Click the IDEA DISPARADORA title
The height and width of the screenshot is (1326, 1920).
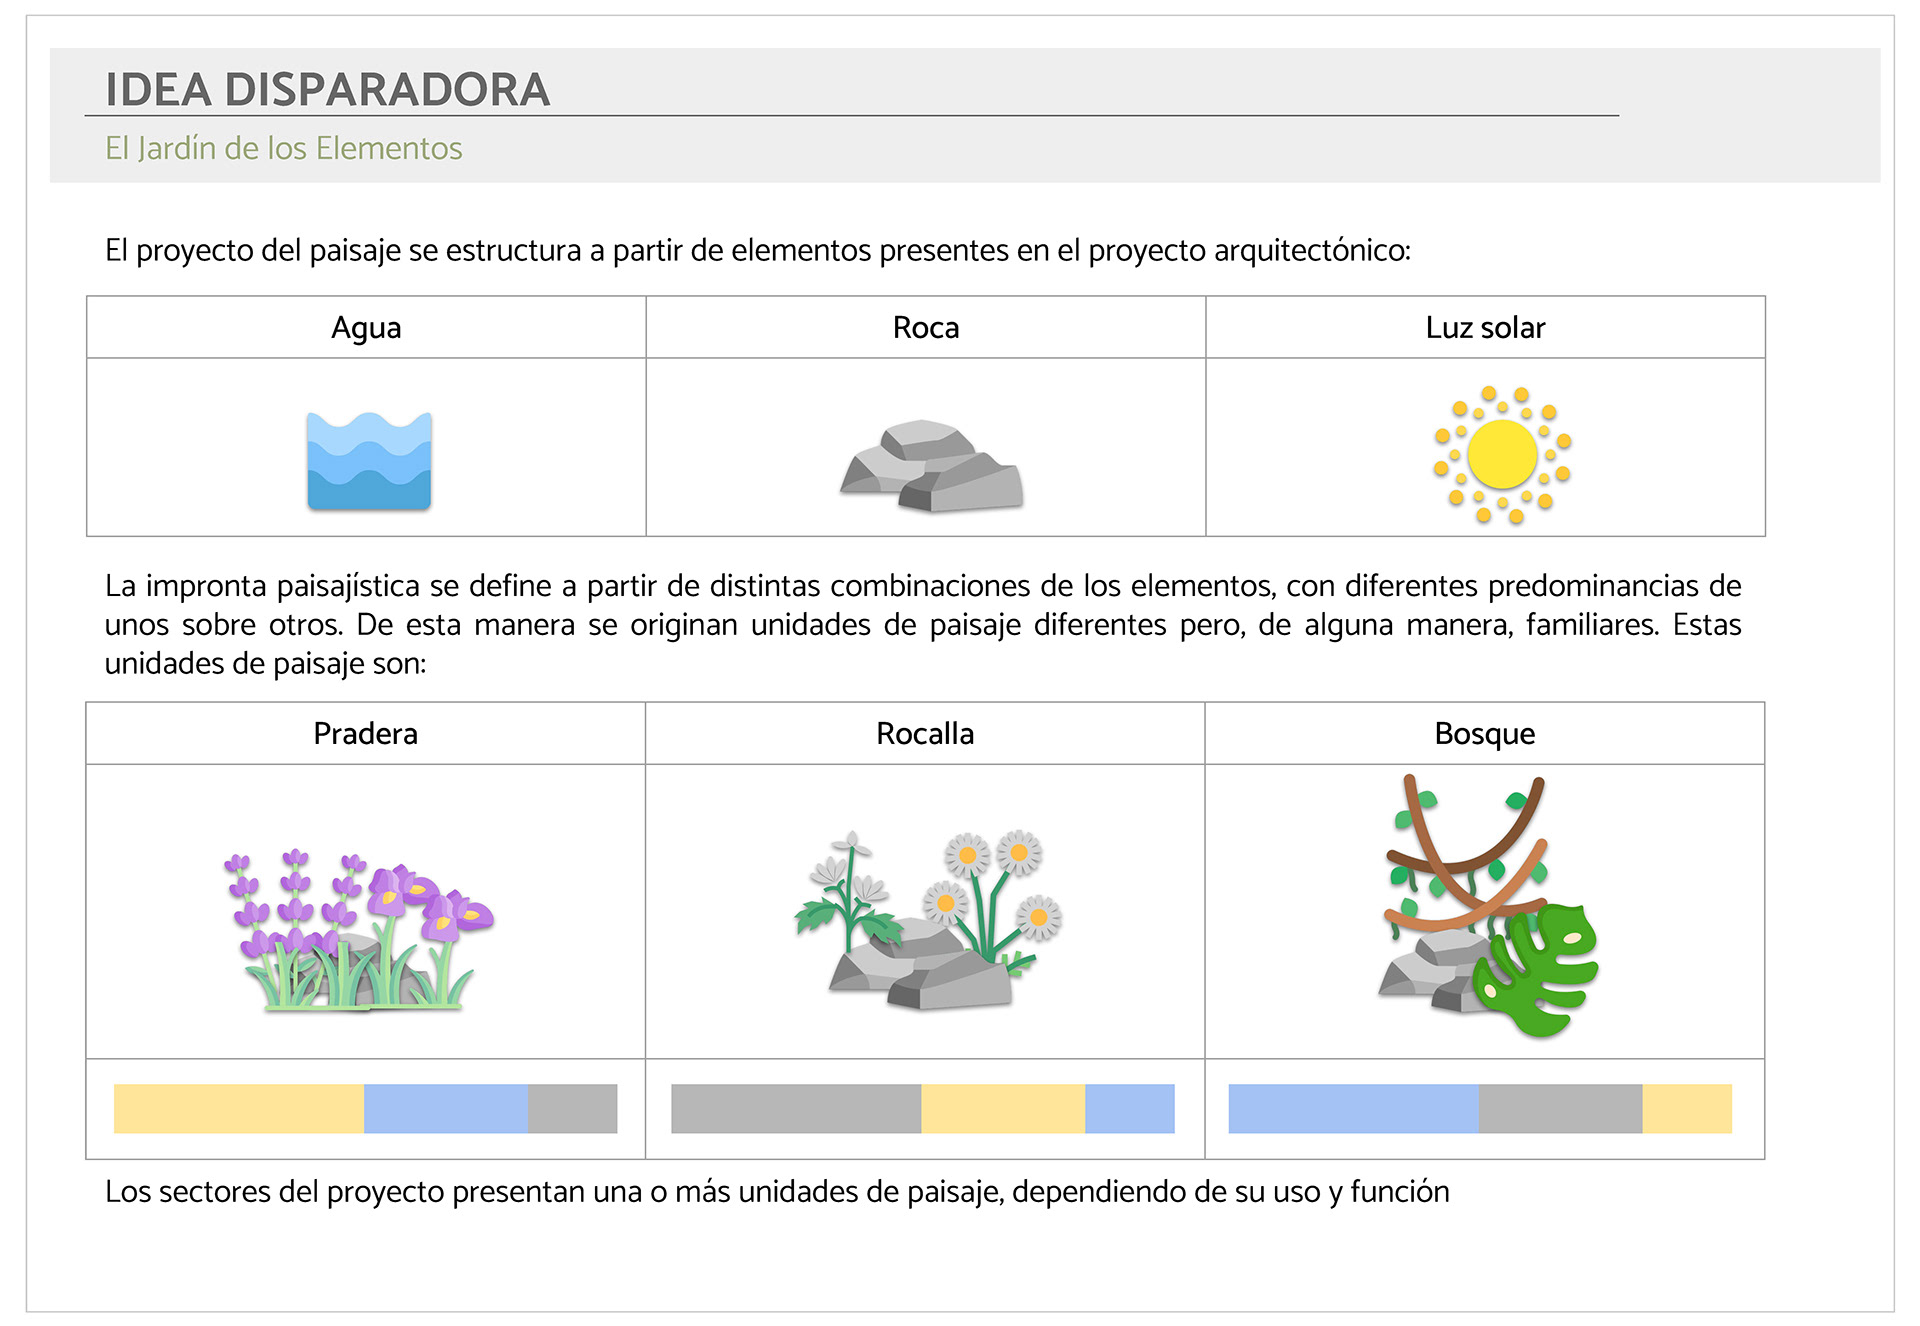(328, 90)
